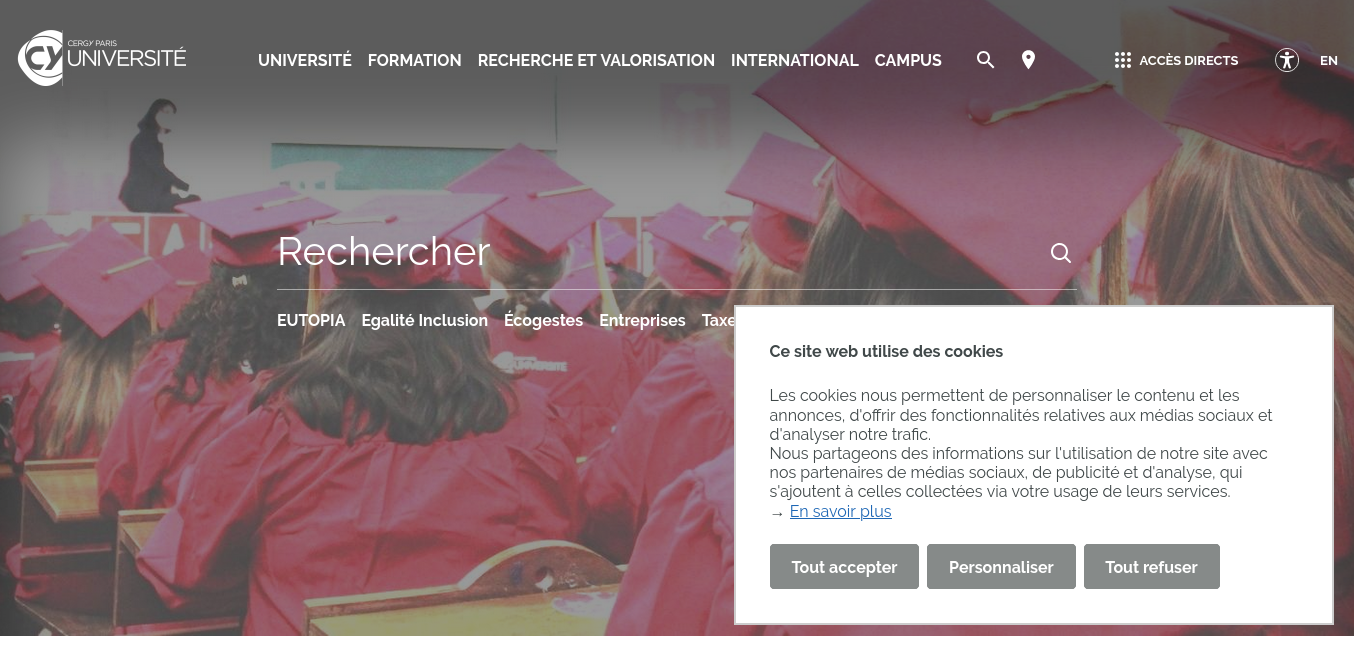Open the Formation menu
The image size is (1366, 651).
(x=414, y=60)
